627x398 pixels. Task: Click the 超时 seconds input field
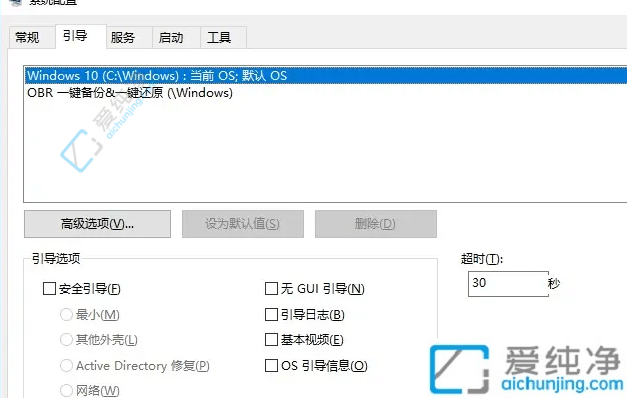point(508,284)
